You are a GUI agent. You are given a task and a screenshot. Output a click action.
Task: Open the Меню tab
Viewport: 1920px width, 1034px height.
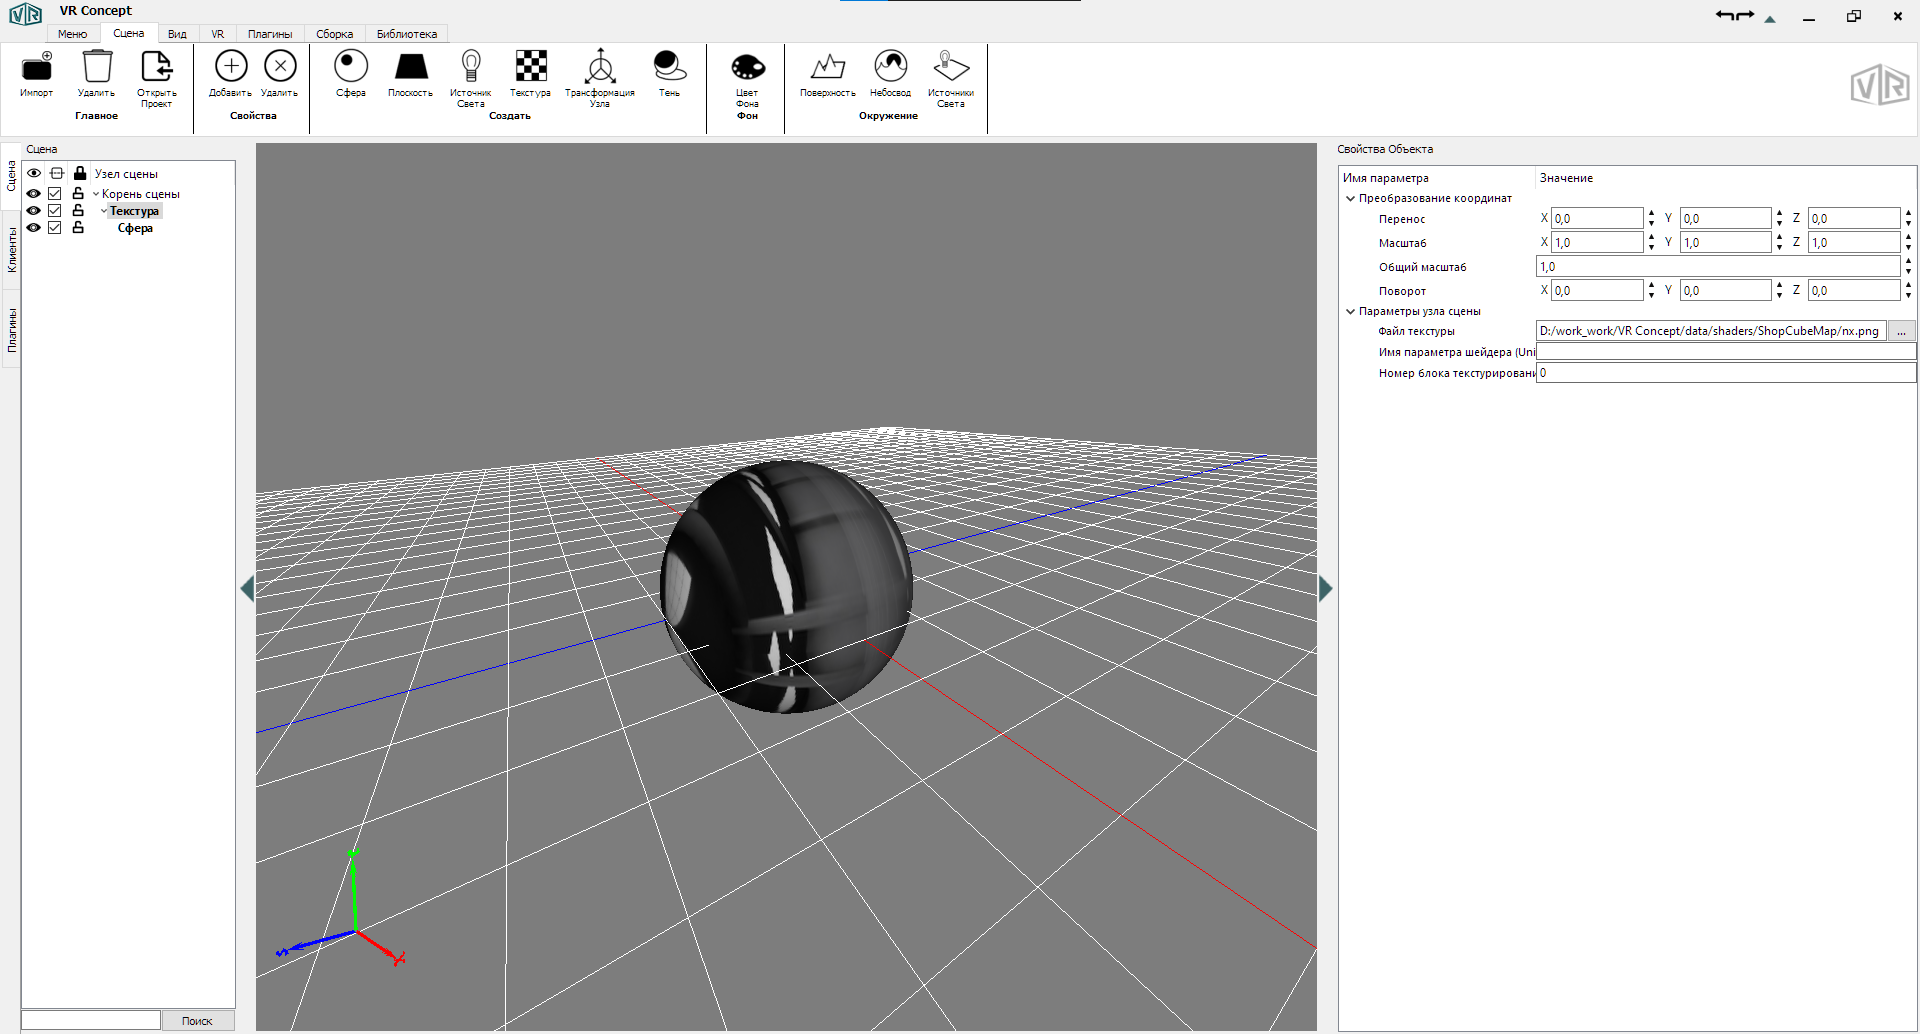click(73, 34)
